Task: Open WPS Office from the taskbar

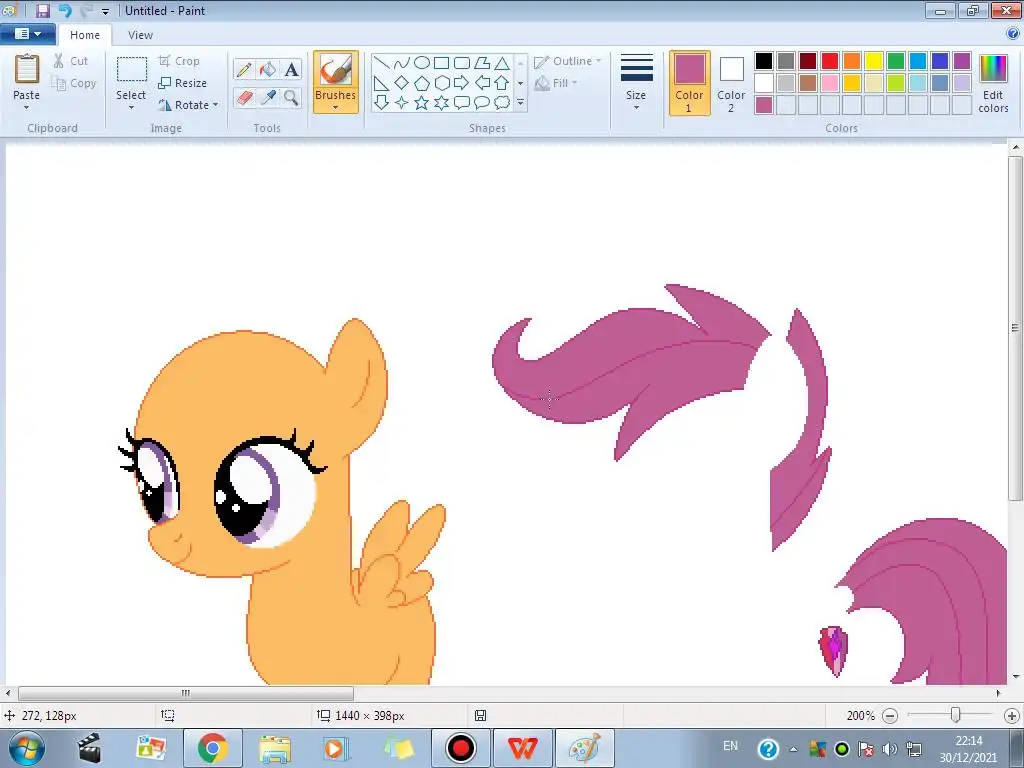Action: coord(523,748)
